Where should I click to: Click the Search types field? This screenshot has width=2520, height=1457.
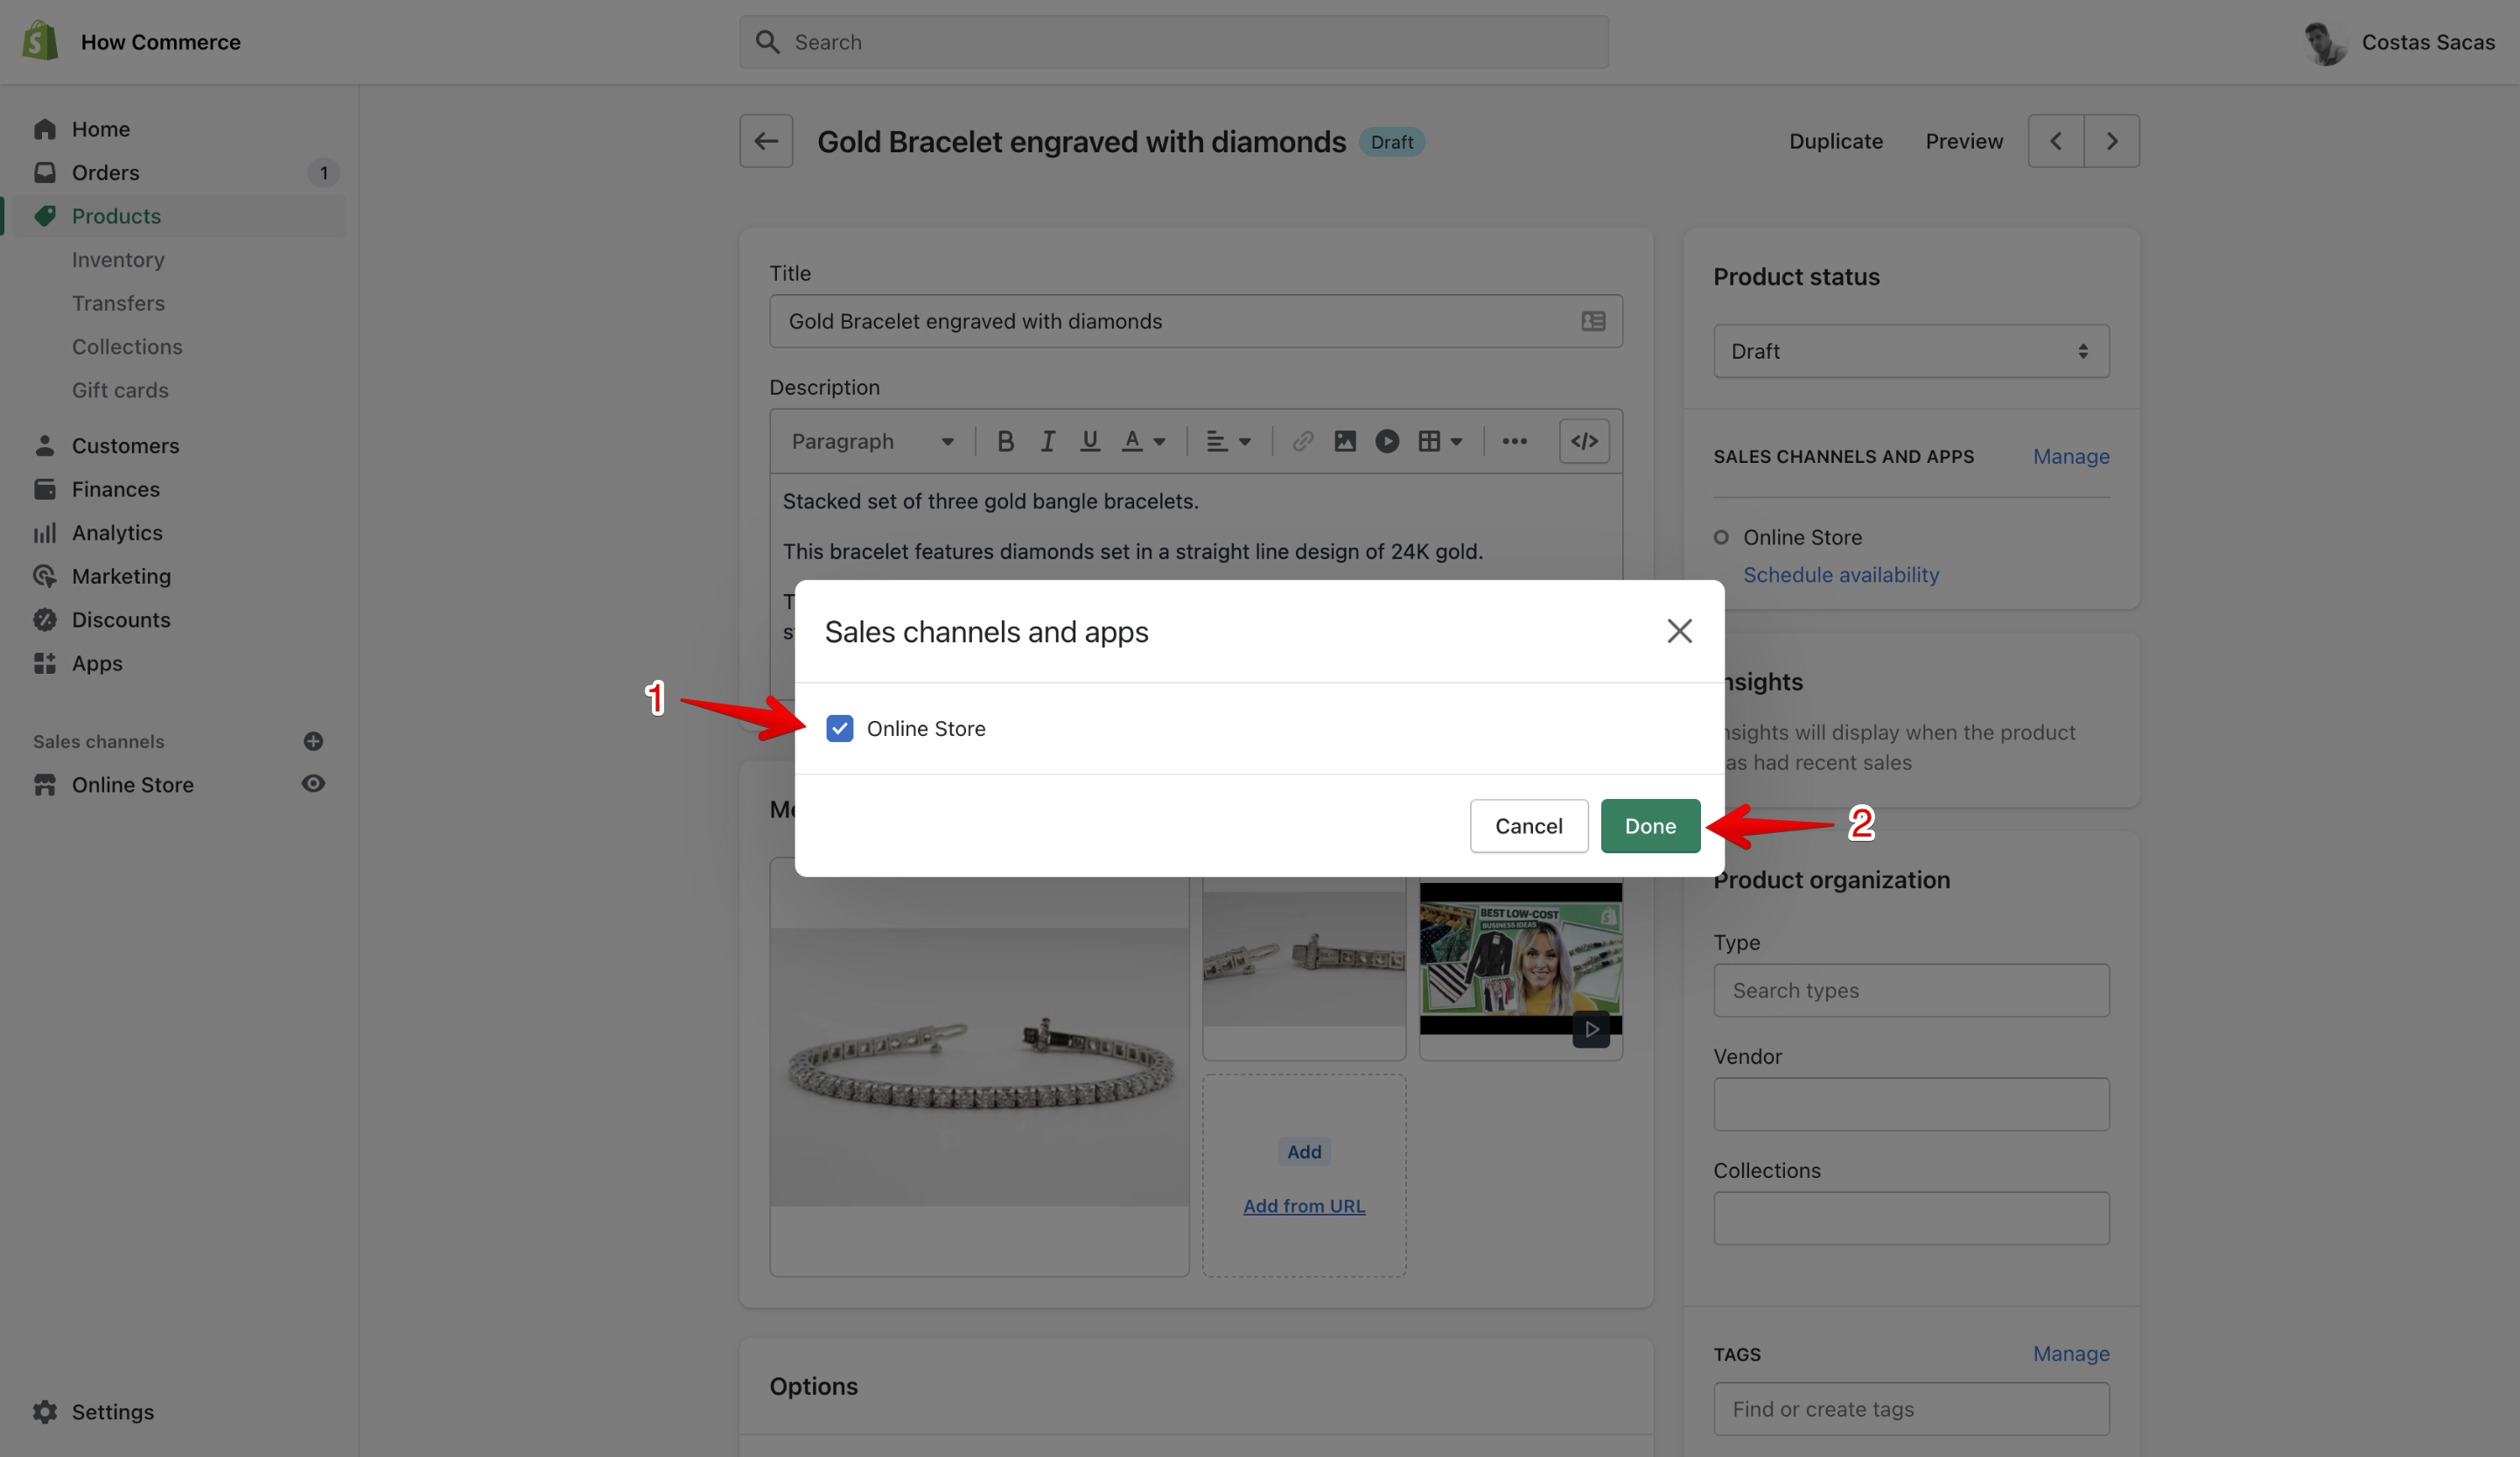pyautogui.click(x=1911, y=990)
